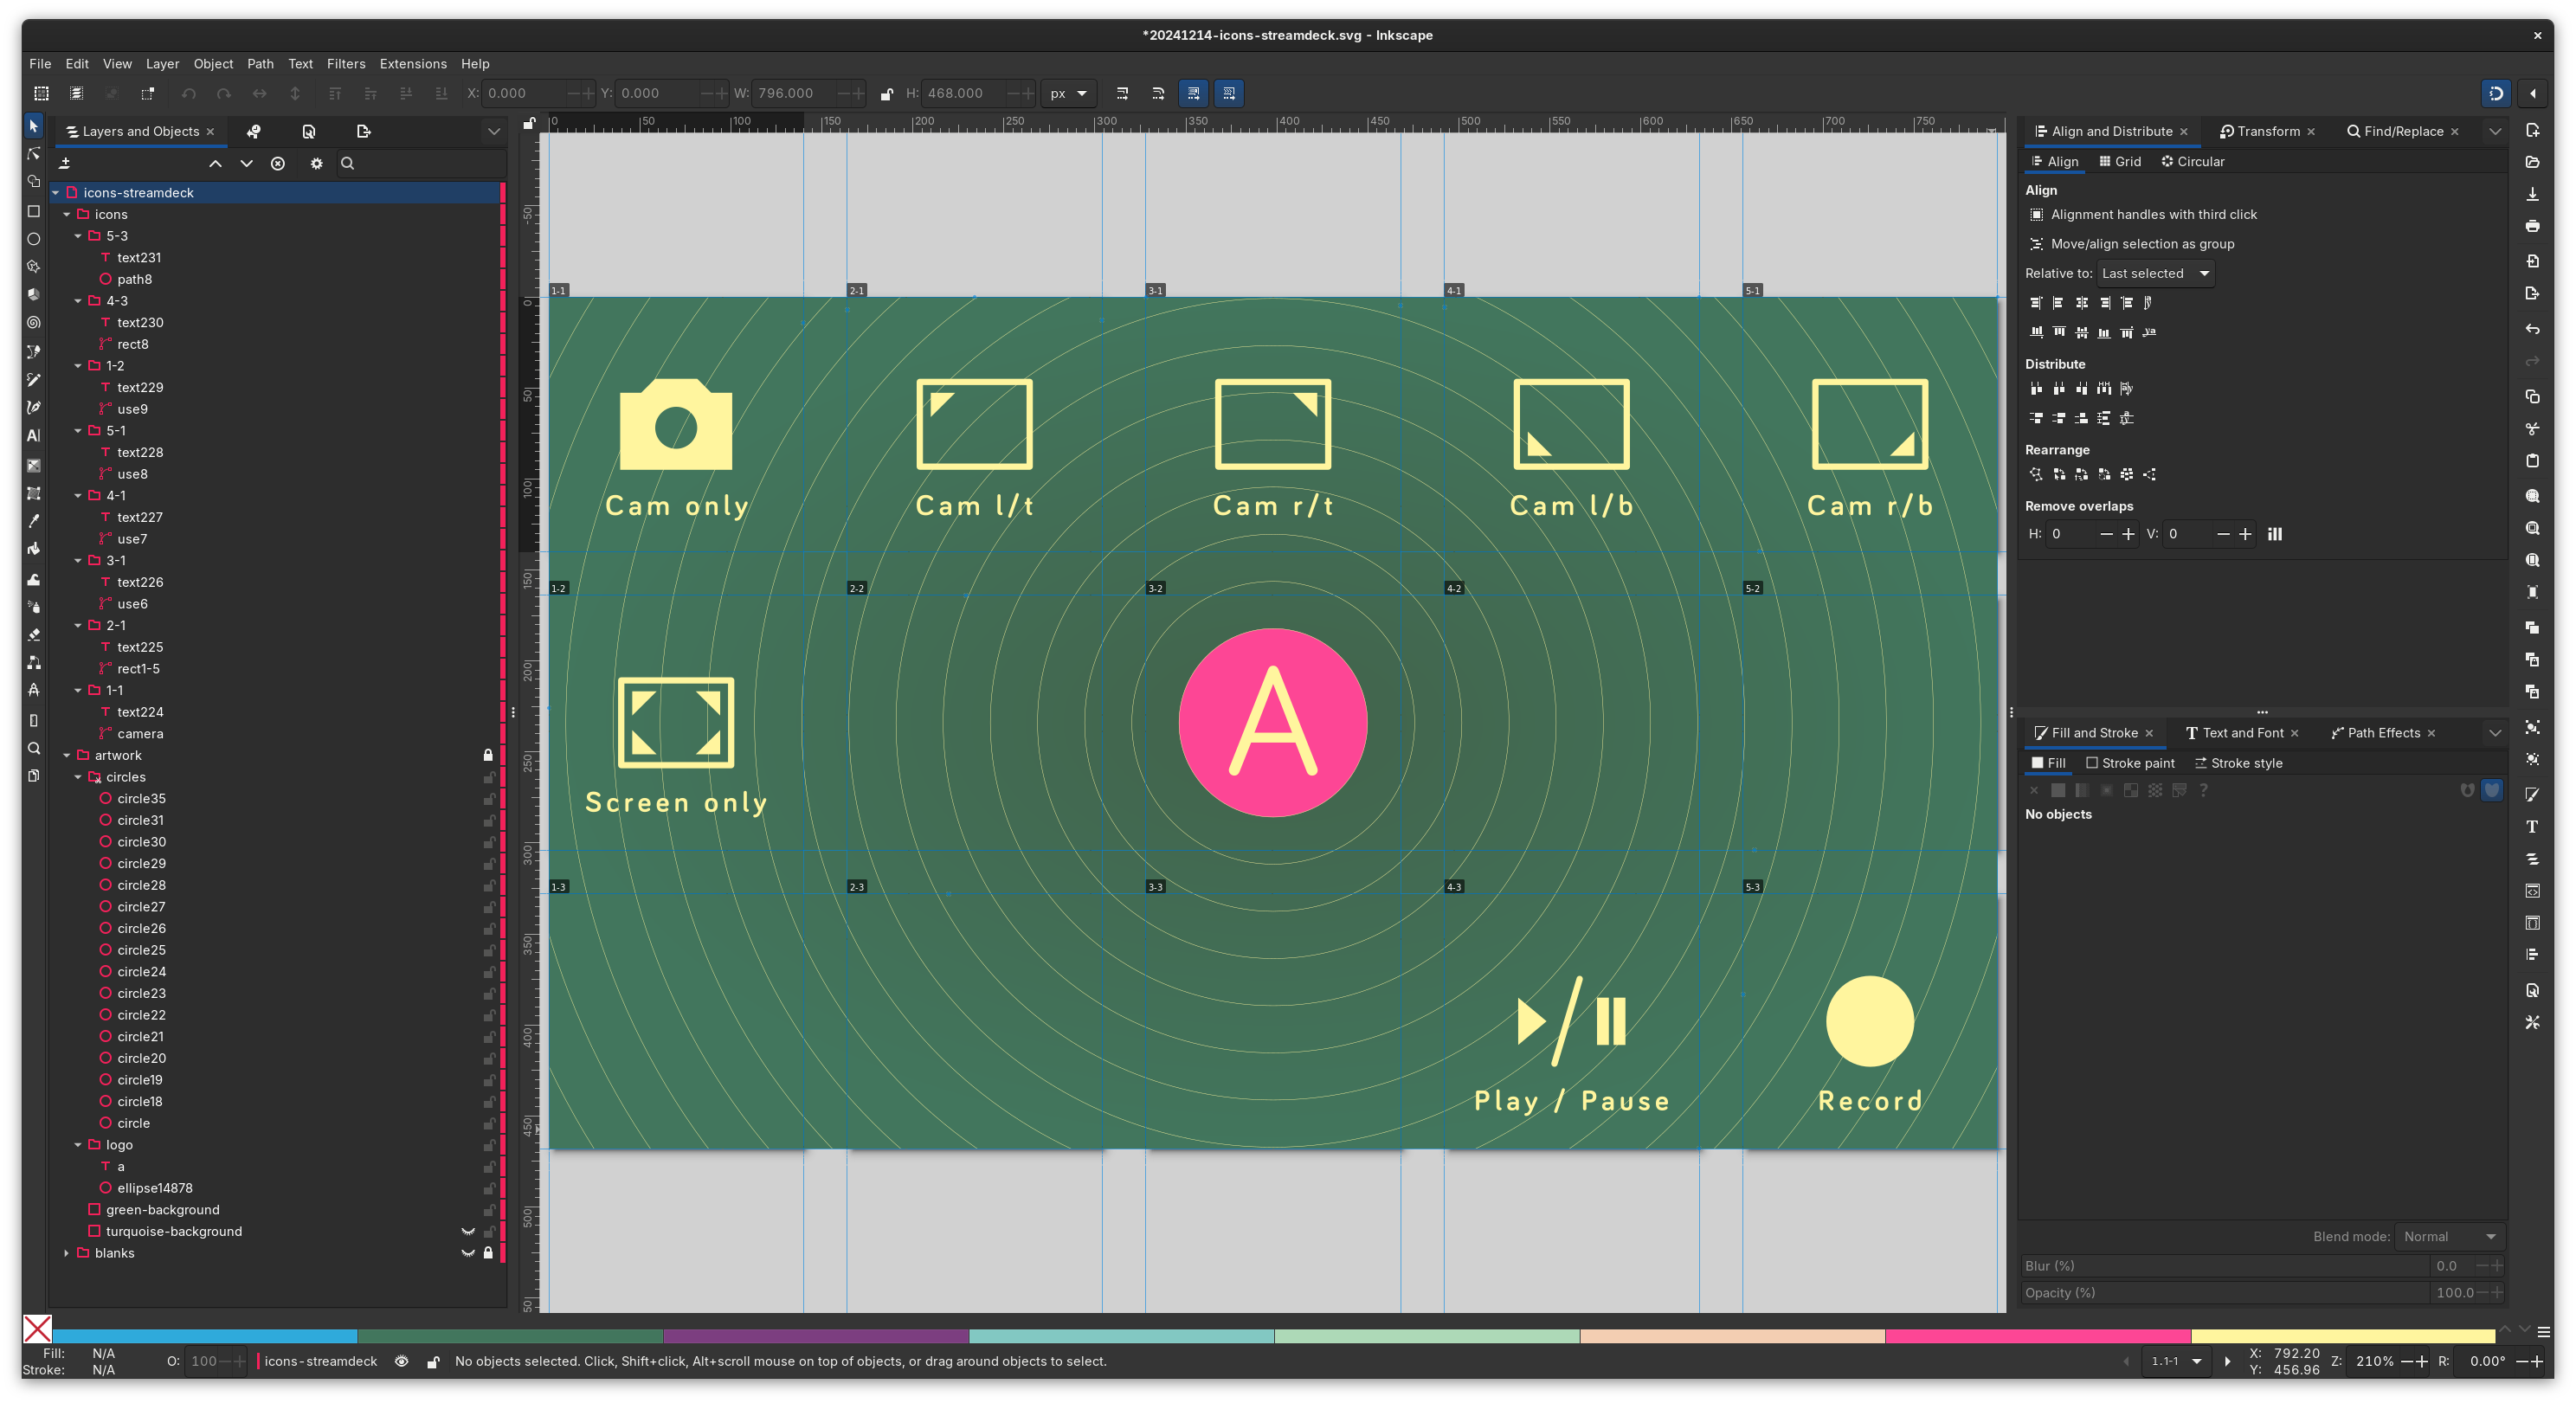The width and height of the screenshot is (2576, 1403).
Task: Toggle current layer visibility in status bar
Action: pyautogui.click(x=401, y=1361)
